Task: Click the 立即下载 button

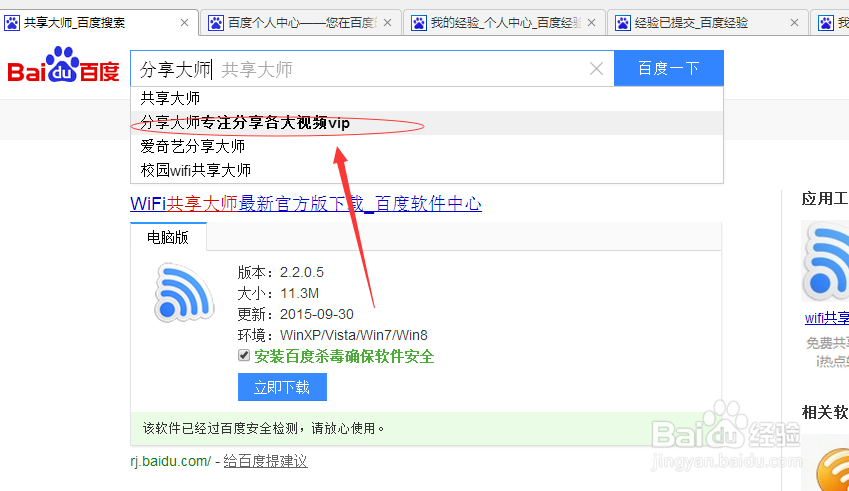Action: pos(282,387)
